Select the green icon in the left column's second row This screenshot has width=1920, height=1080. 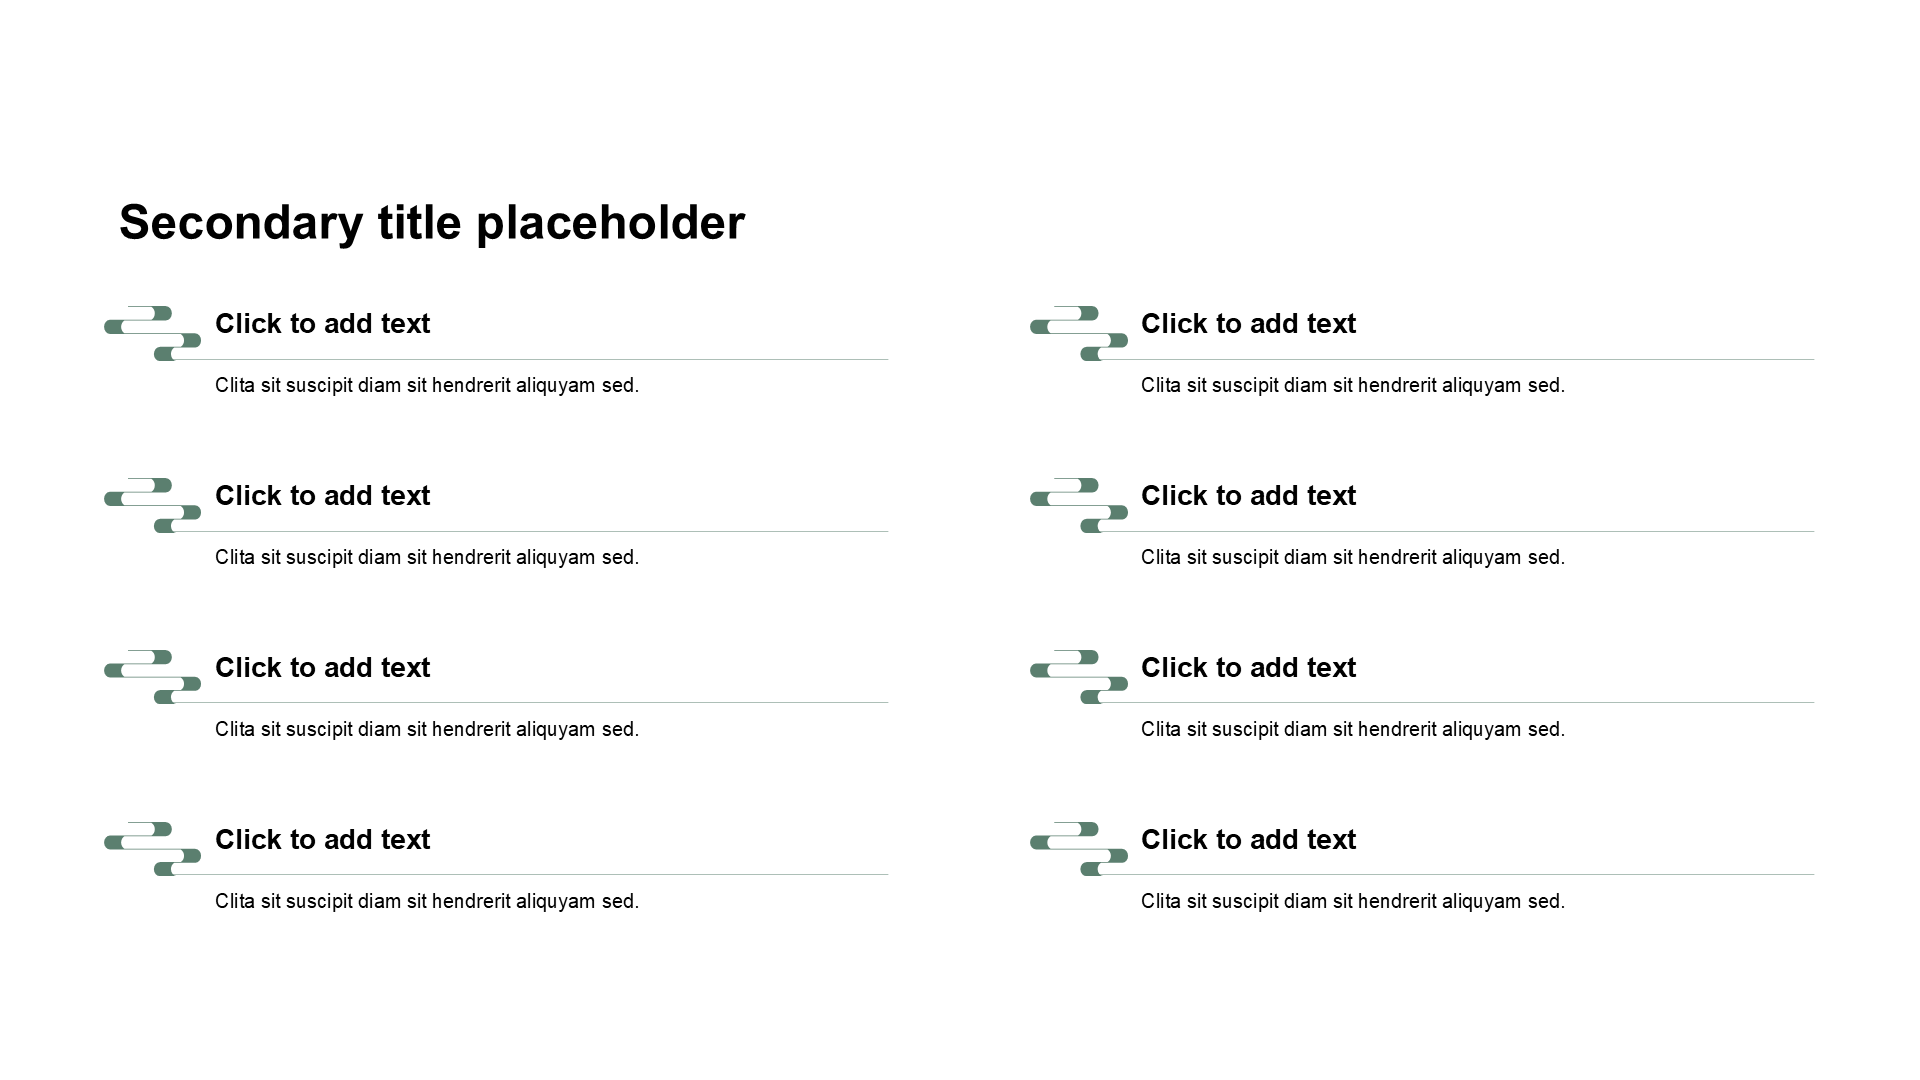pos(152,505)
